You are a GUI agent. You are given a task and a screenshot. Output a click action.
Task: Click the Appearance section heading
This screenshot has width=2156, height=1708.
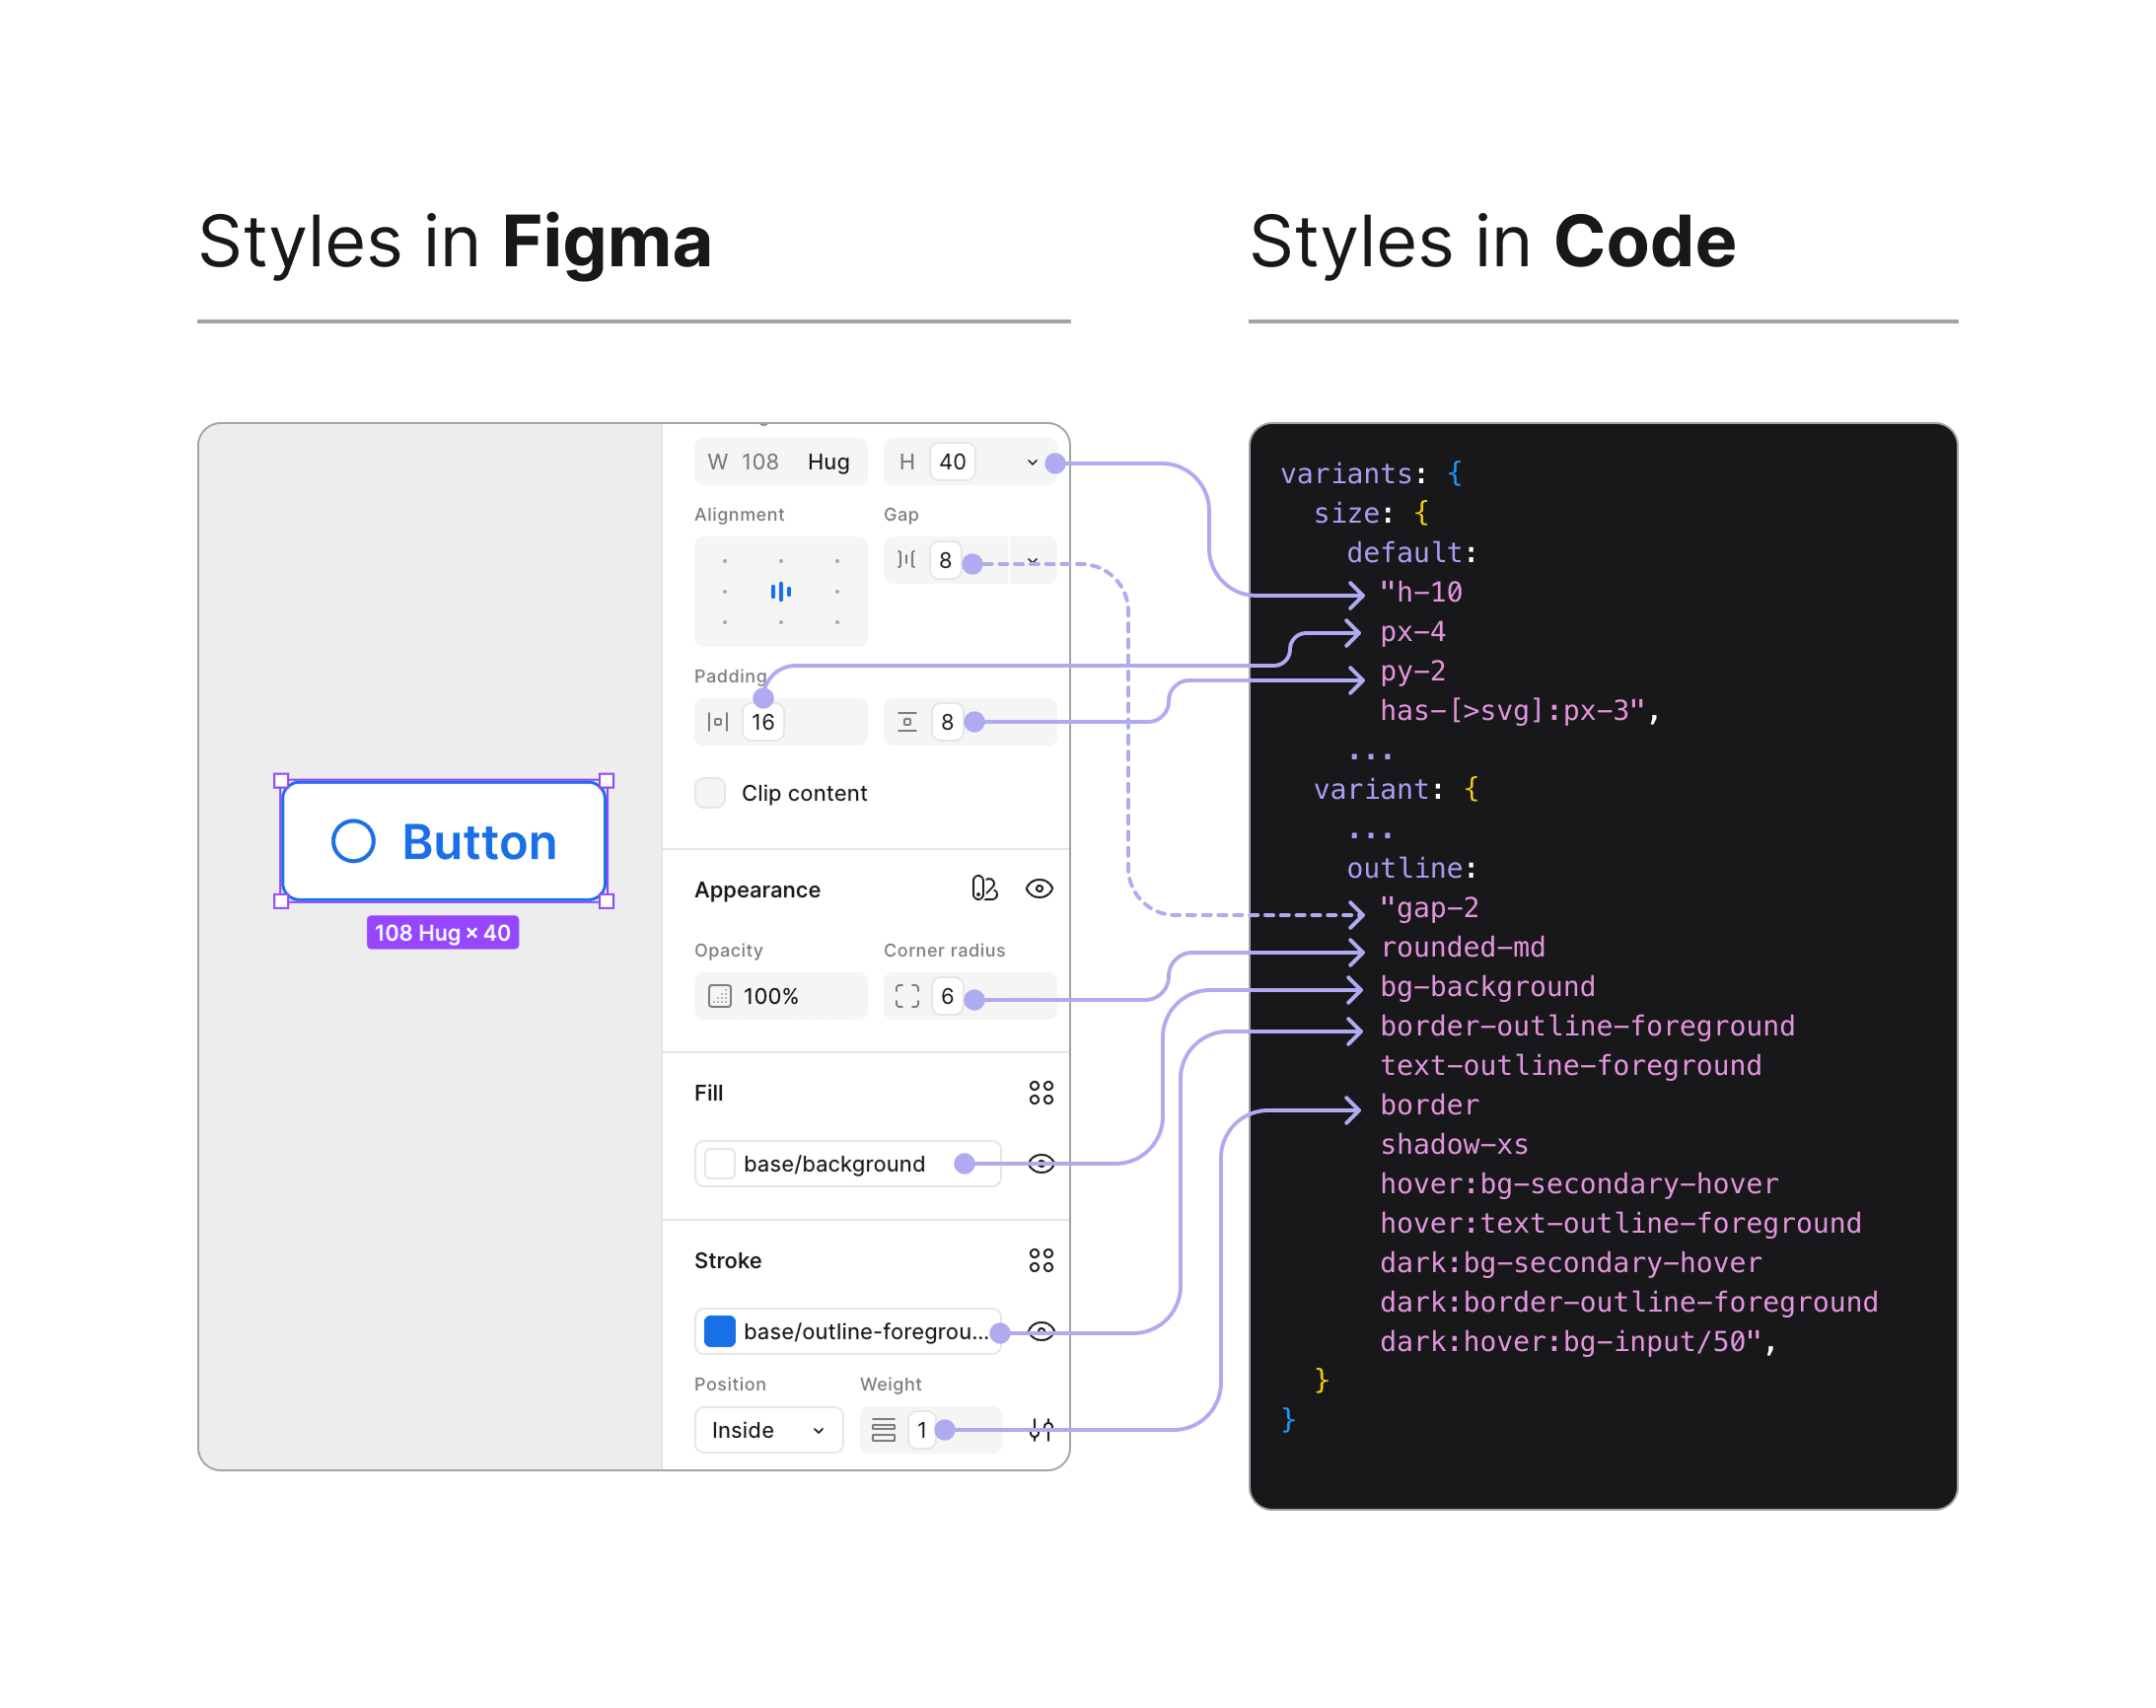[757, 890]
